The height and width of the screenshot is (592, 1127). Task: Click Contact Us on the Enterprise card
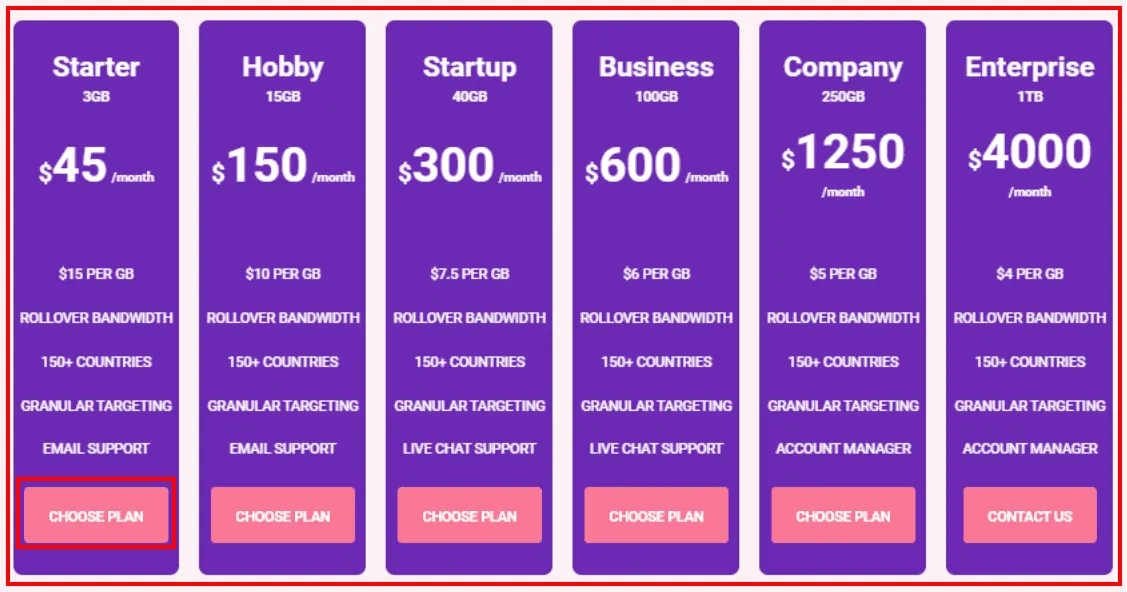[1029, 516]
